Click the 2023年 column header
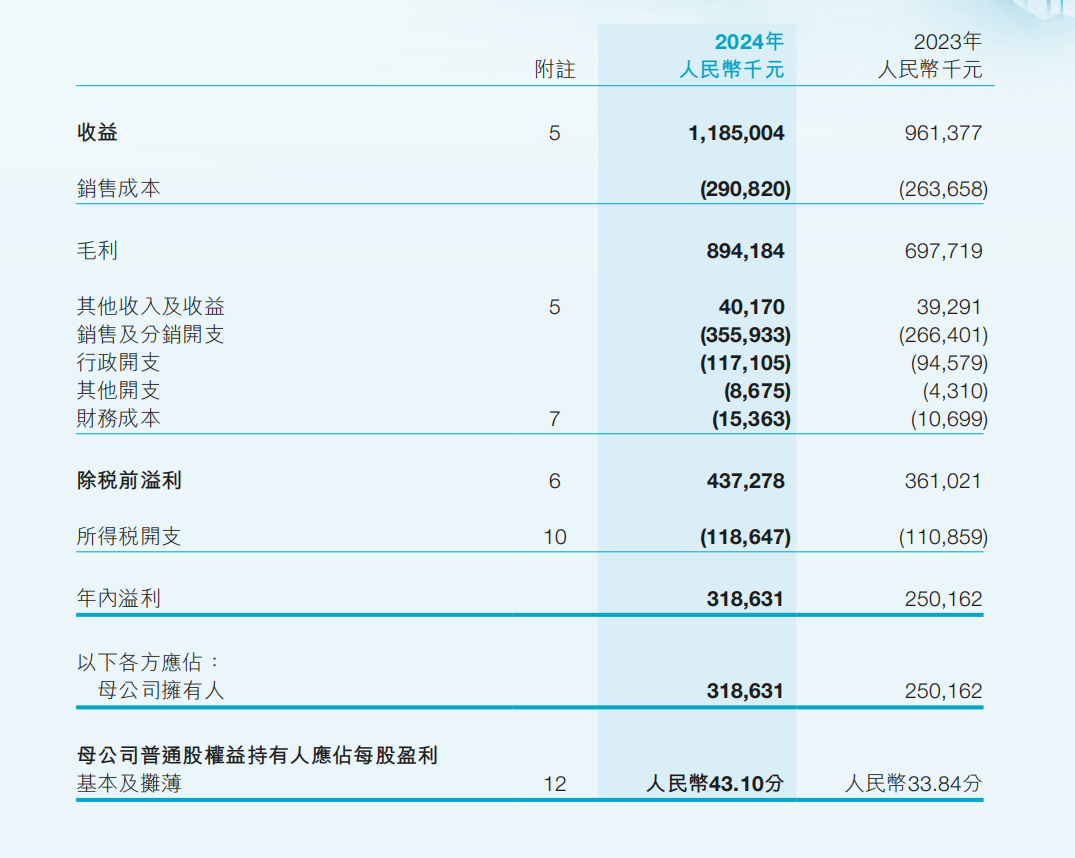 (x=947, y=42)
